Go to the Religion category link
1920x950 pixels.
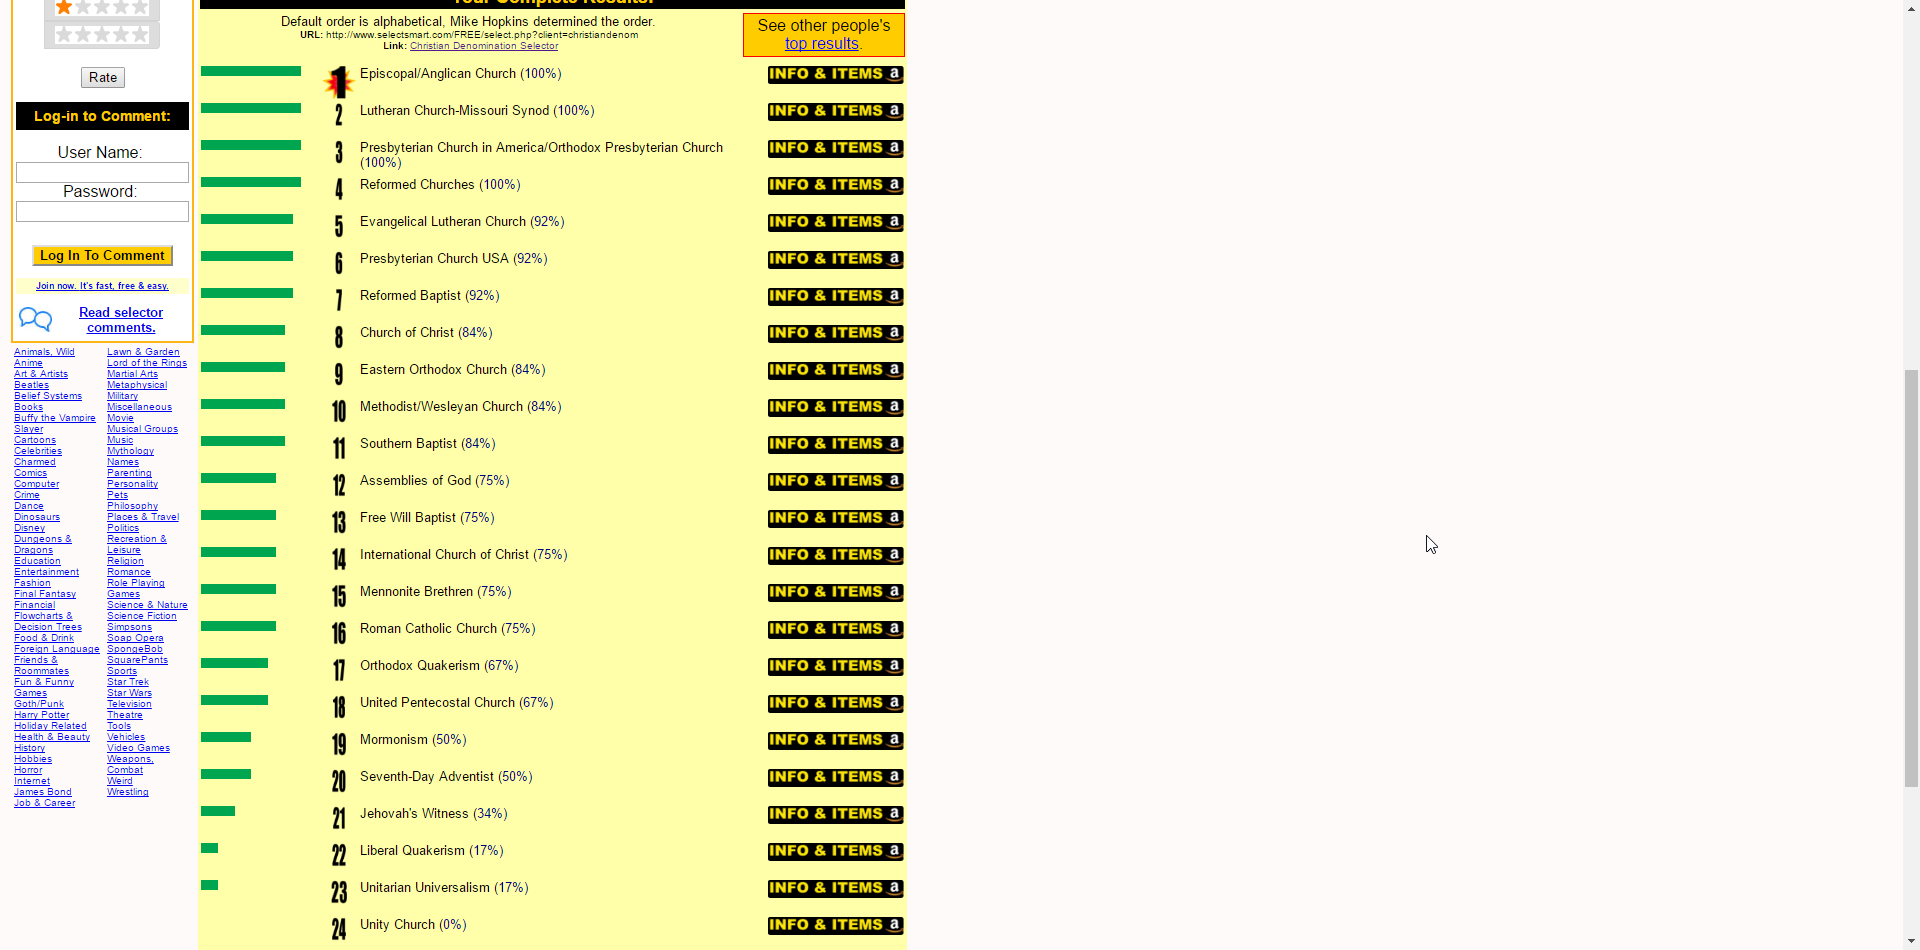(125, 561)
